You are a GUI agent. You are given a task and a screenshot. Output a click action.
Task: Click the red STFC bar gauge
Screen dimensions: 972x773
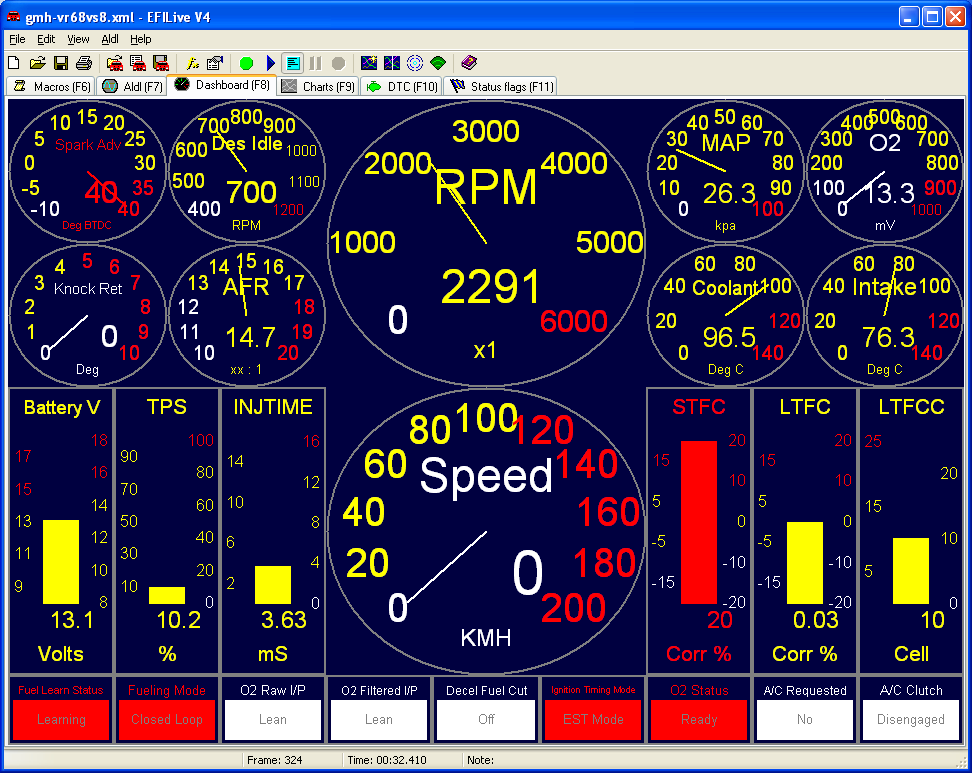click(699, 522)
